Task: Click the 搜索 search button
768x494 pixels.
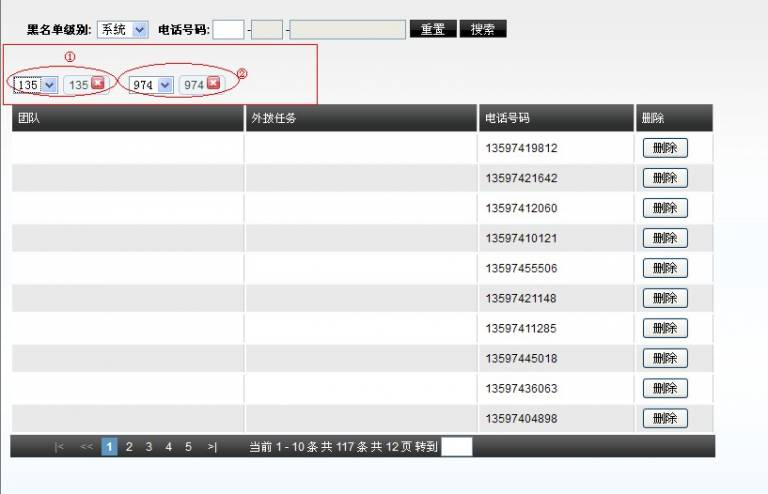Action: point(483,30)
